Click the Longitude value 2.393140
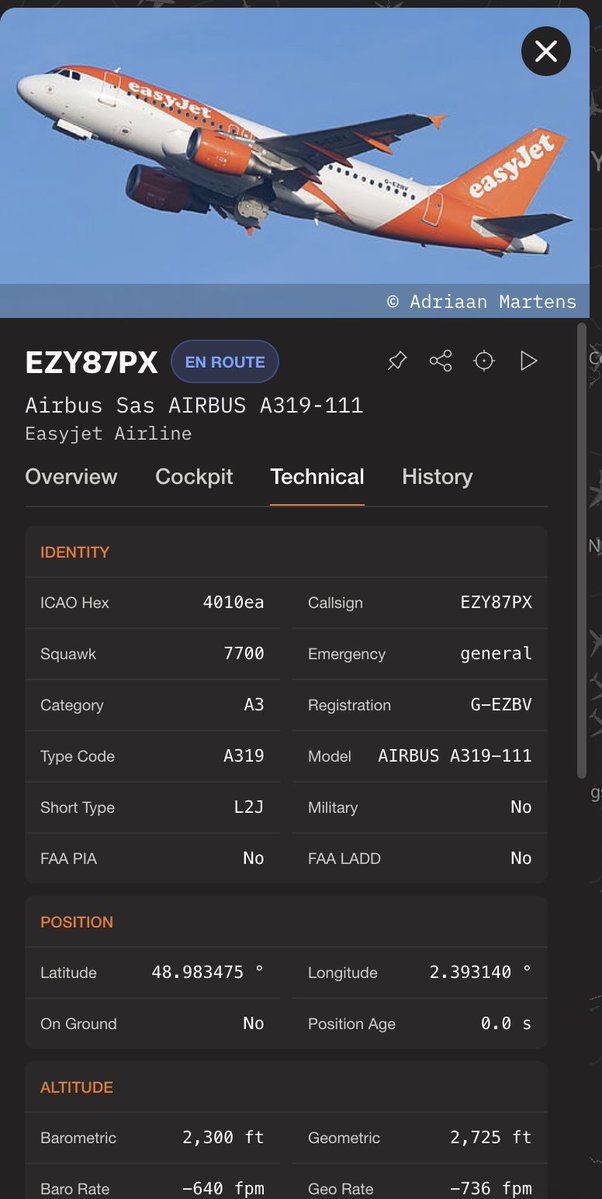Viewport: 602px width, 1199px height. pyautogui.click(x=480, y=973)
